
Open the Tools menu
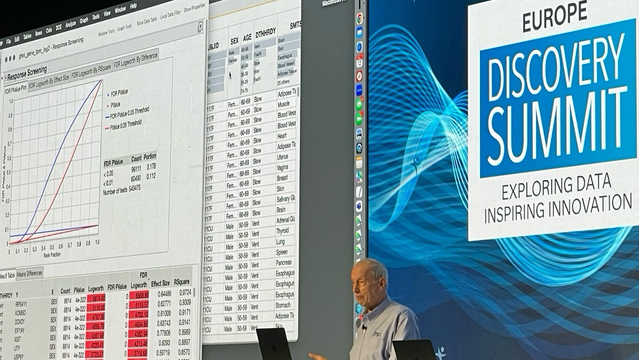click(x=96, y=17)
